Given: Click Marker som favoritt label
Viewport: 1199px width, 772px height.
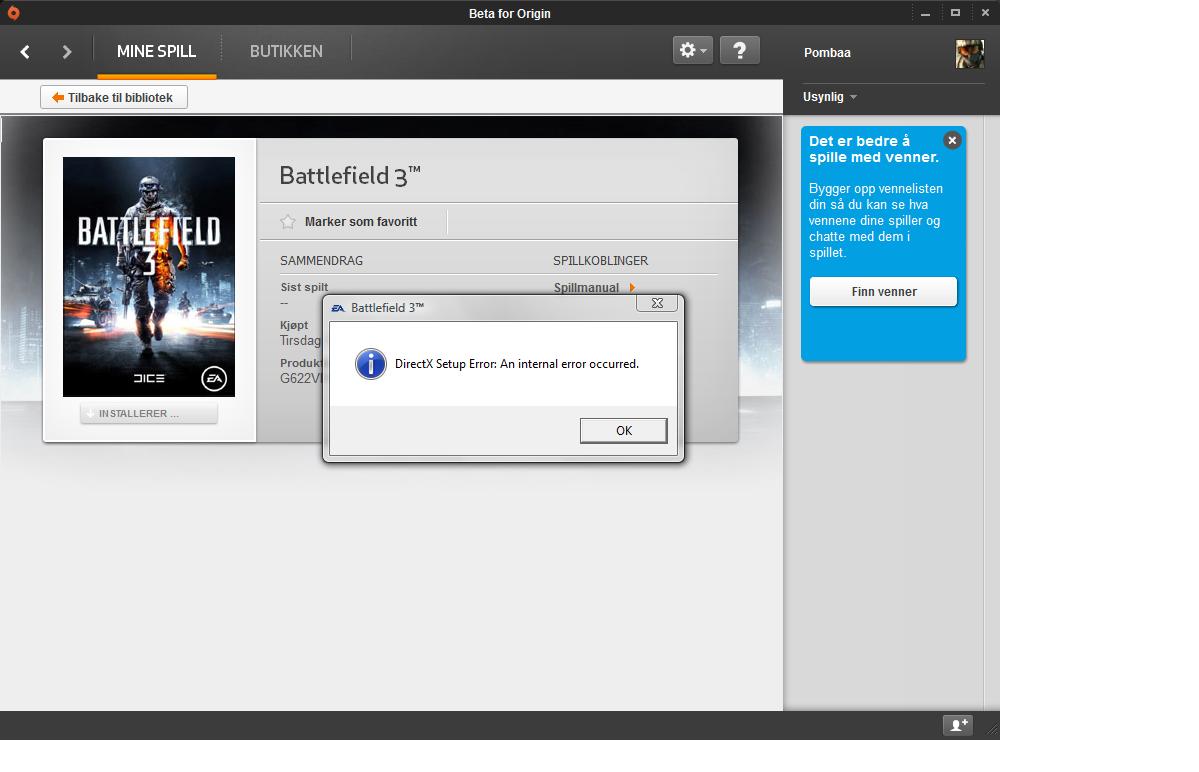Looking at the screenshot, I should pyautogui.click(x=361, y=222).
